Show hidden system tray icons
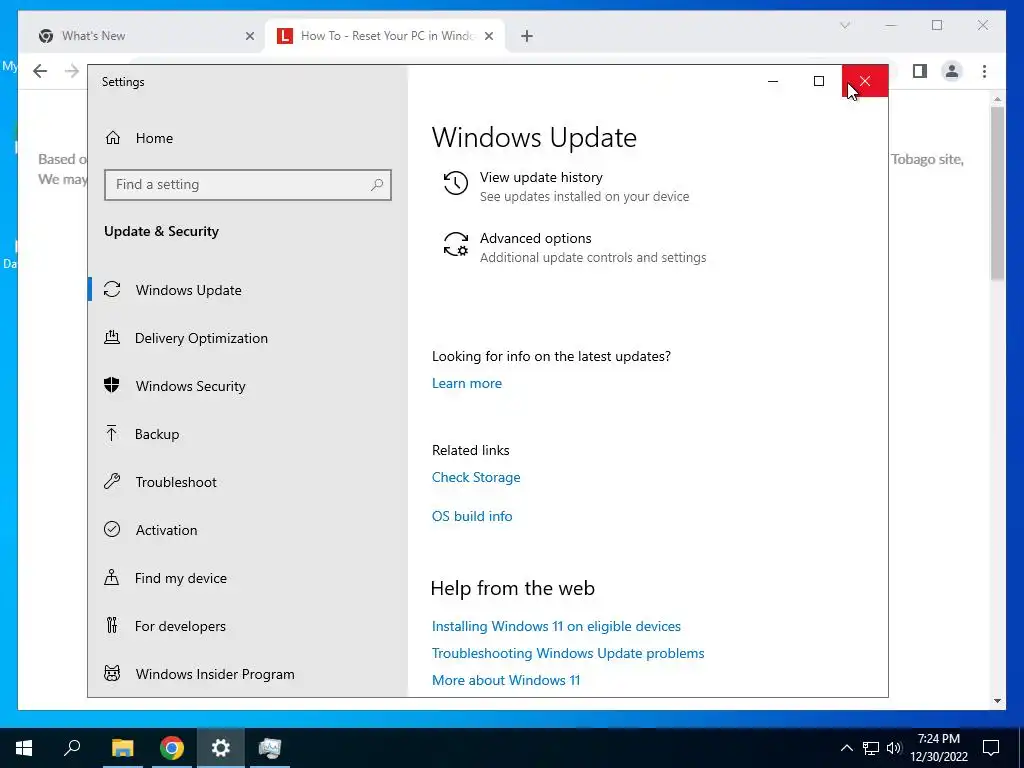 tap(846, 748)
